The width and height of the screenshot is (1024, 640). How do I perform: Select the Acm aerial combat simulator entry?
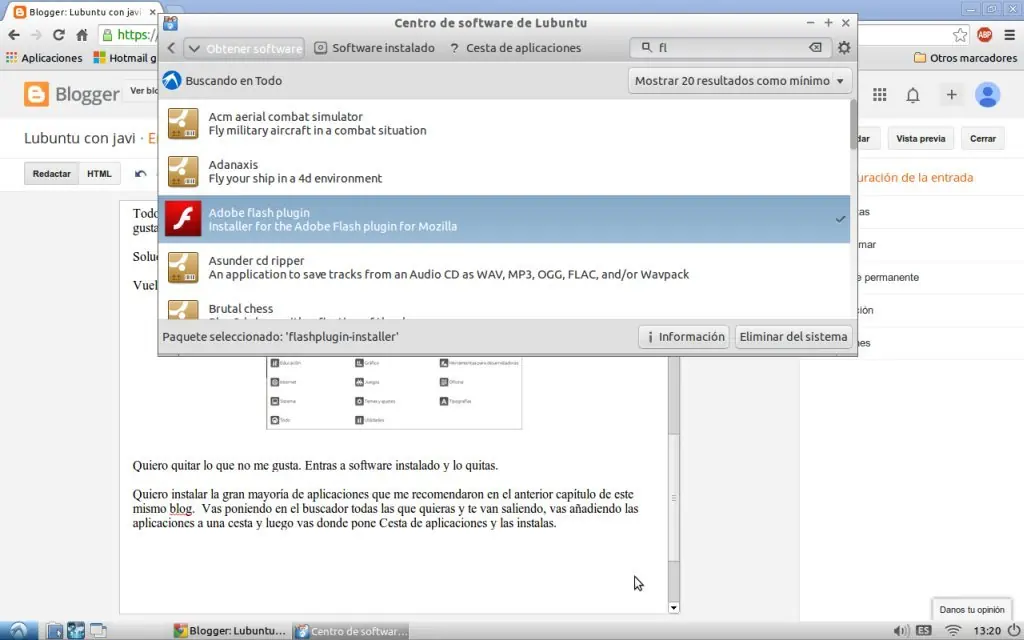coord(504,123)
